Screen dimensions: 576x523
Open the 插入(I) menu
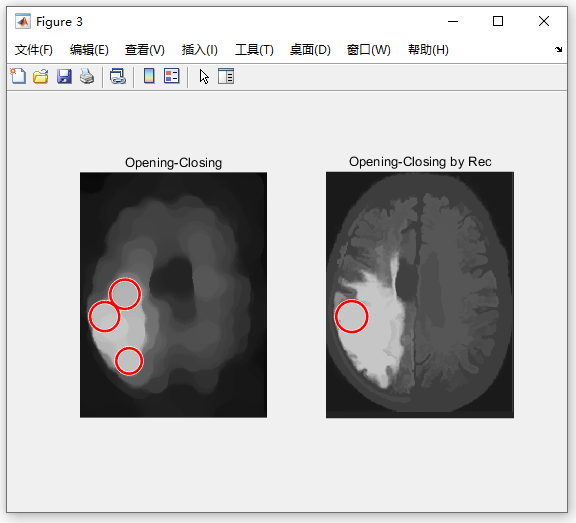(200, 50)
